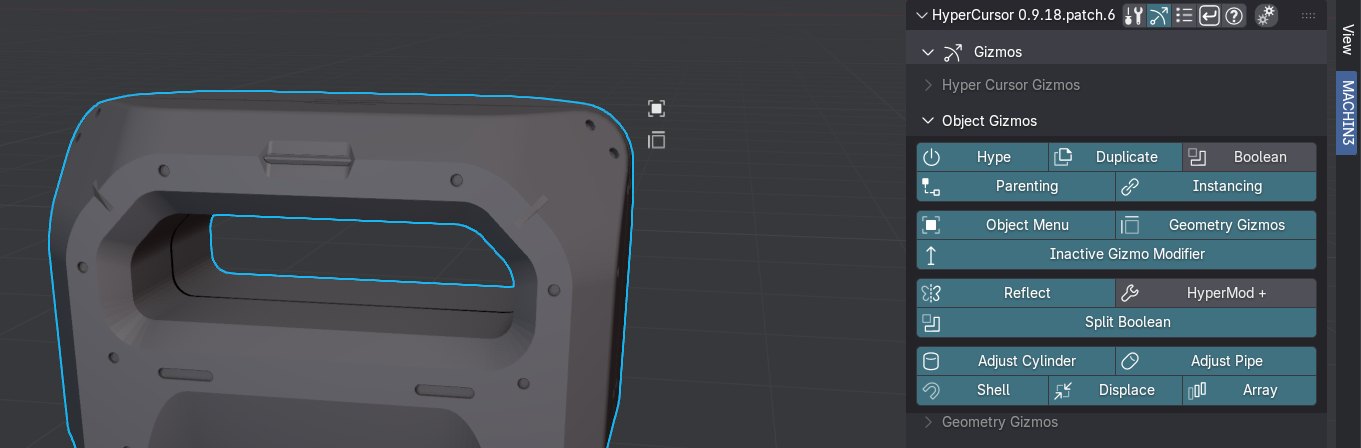This screenshot has height=448, width=1361.
Task: Click the return-arrow icon in panel header
Action: tap(1210, 16)
